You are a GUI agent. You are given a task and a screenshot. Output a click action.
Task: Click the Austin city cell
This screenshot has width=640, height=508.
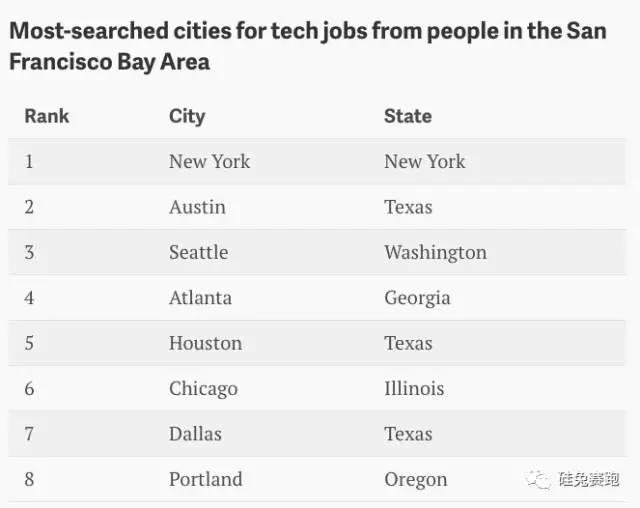tap(197, 207)
